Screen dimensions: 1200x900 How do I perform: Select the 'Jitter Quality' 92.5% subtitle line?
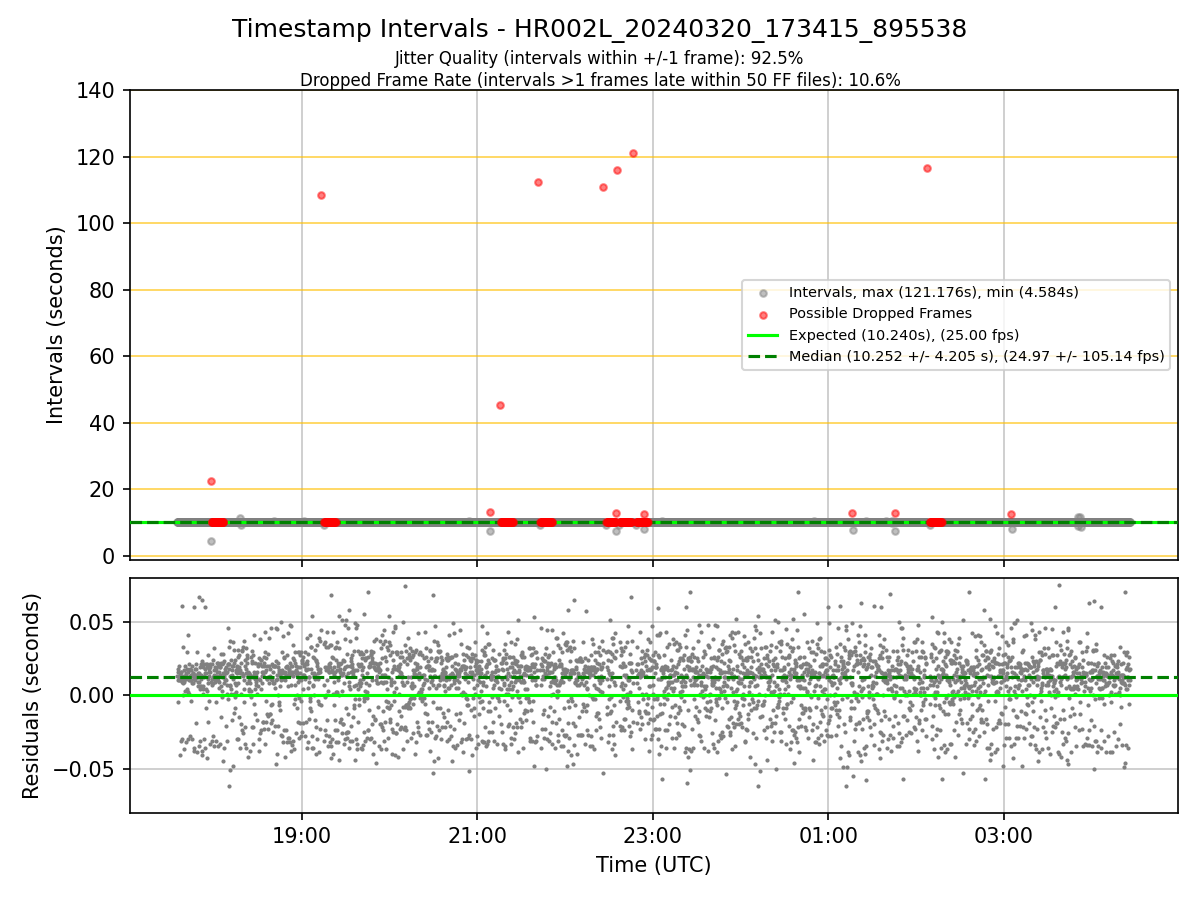click(x=599, y=59)
